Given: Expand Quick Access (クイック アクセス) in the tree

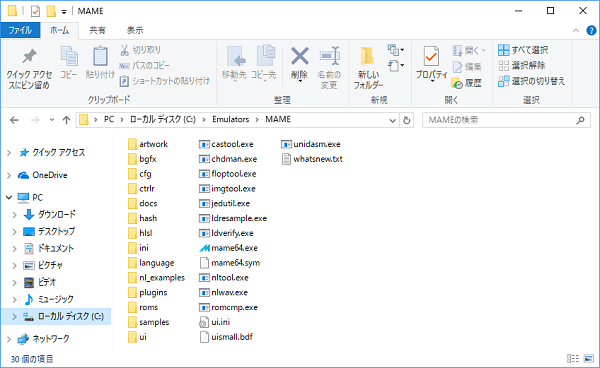Looking at the screenshot, I should tap(9, 153).
